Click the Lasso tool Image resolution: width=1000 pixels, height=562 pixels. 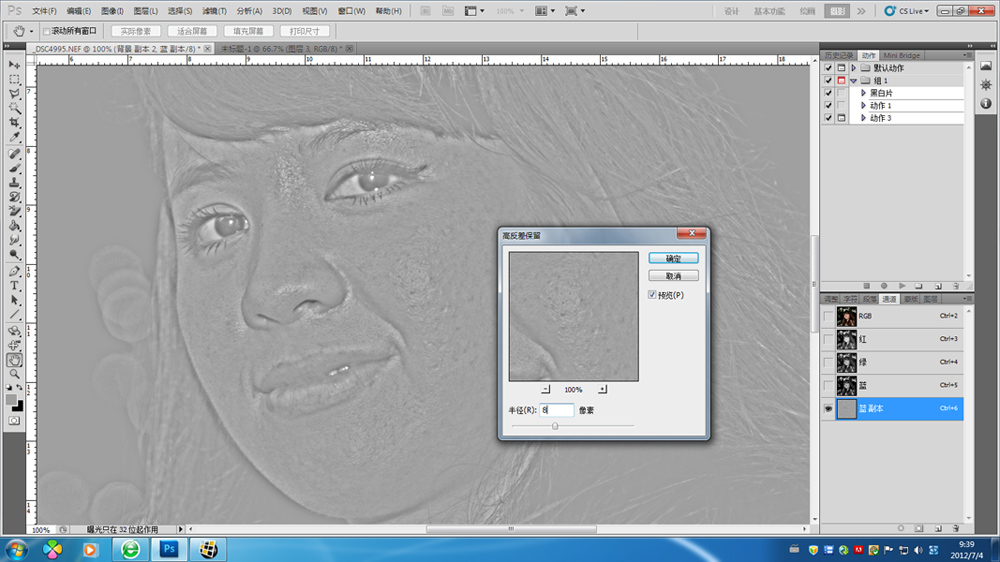click(15, 93)
